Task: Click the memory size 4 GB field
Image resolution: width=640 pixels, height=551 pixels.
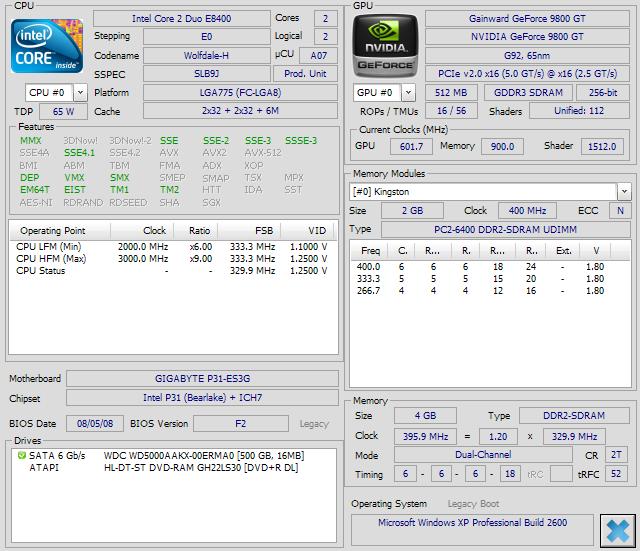Action: pos(425,416)
